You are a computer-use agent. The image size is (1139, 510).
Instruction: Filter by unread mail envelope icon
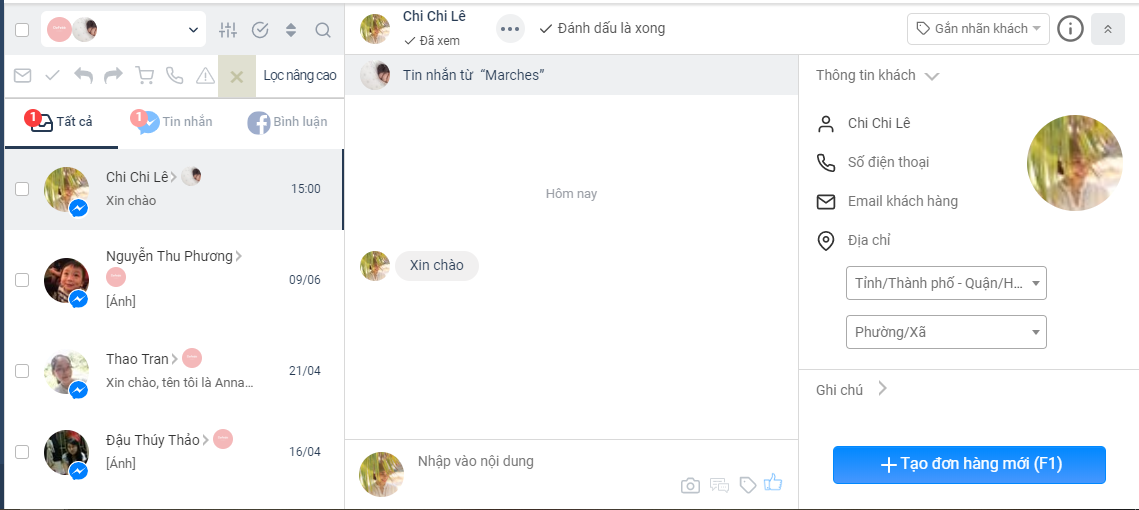click(x=23, y=76)
